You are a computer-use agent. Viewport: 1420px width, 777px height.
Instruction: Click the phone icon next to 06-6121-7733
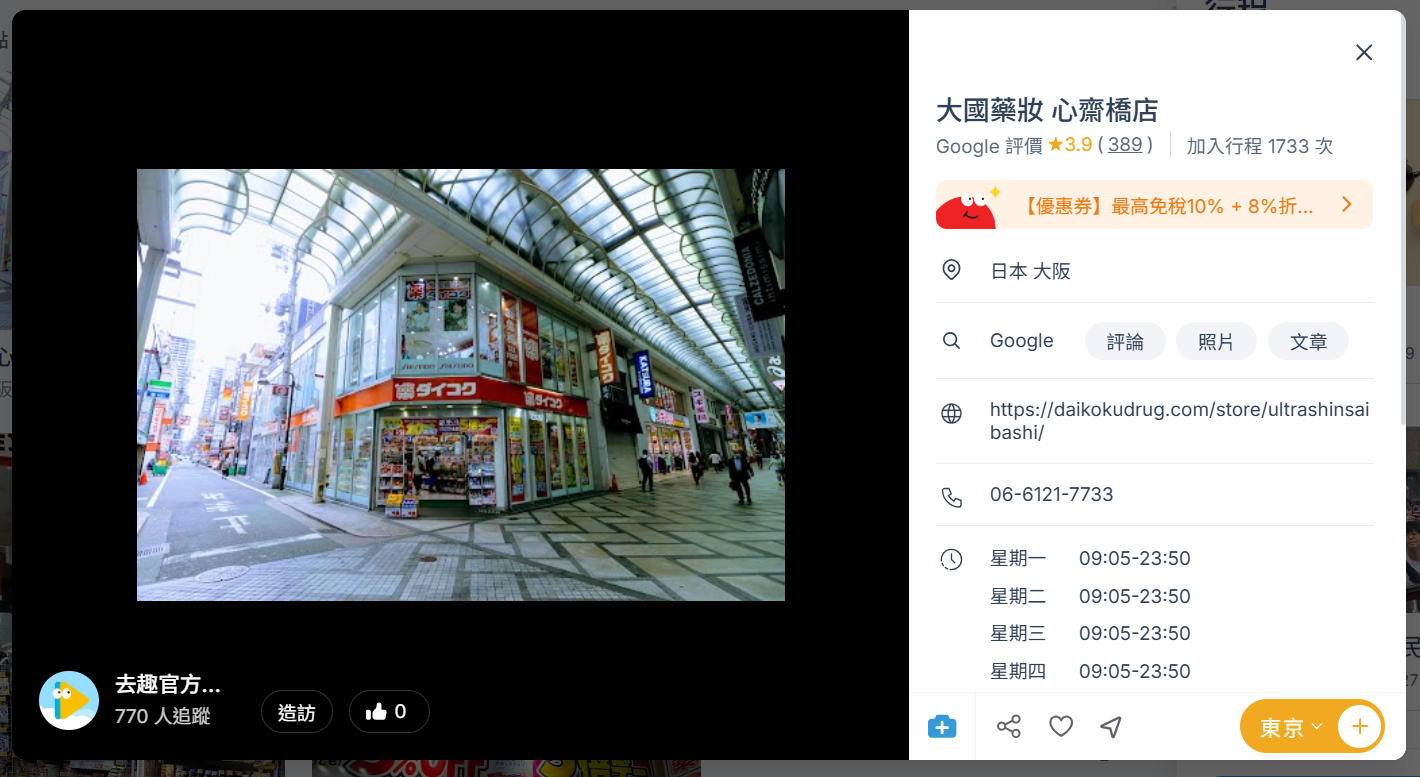[x=952, y=494]
